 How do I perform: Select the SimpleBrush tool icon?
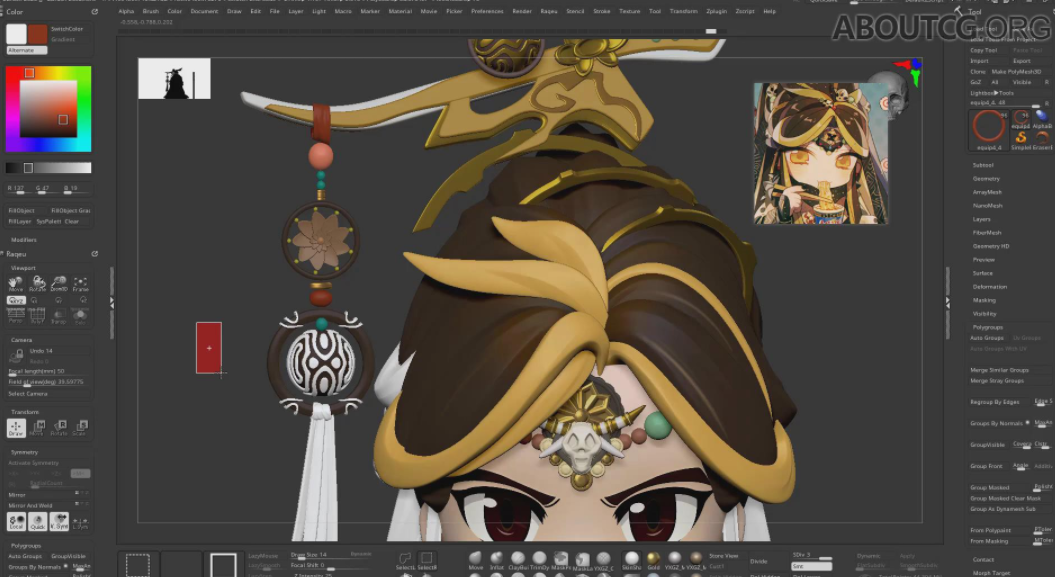(1021, 139)
